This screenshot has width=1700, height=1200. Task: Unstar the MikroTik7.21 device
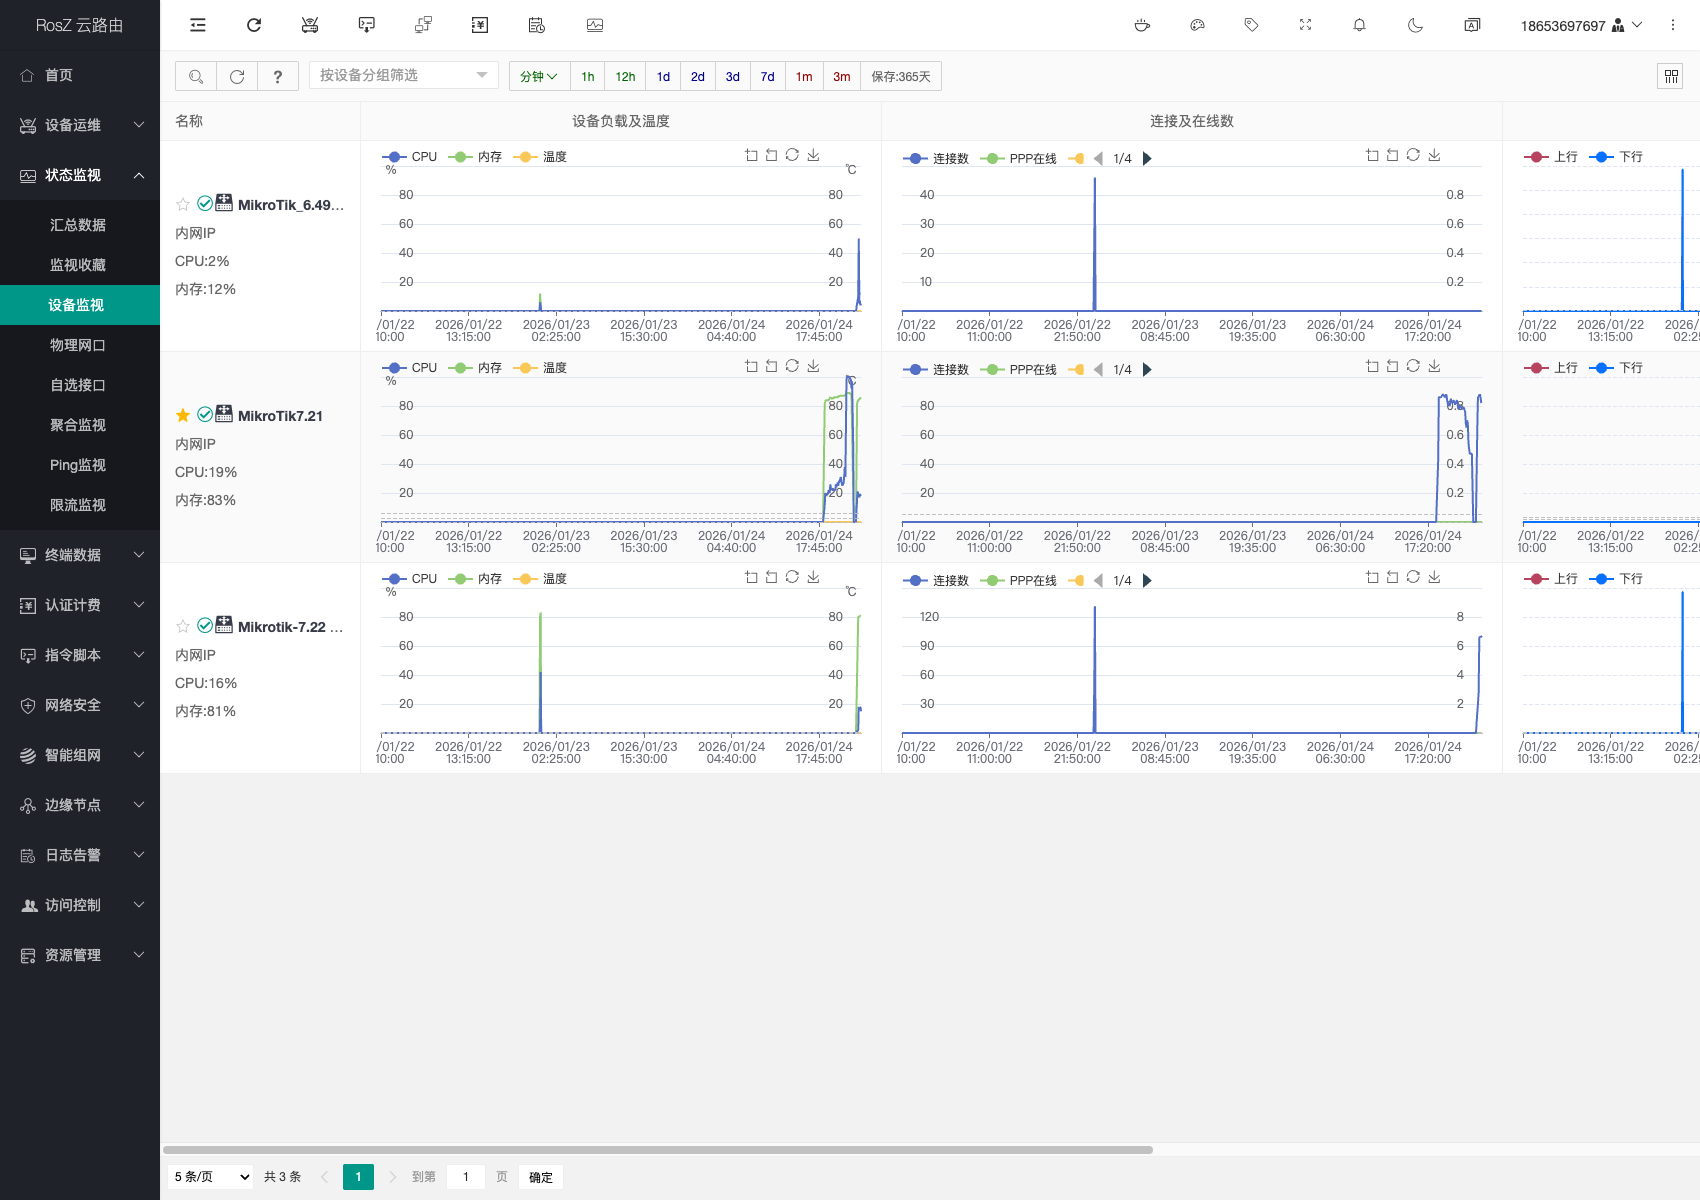coord(183,416)
